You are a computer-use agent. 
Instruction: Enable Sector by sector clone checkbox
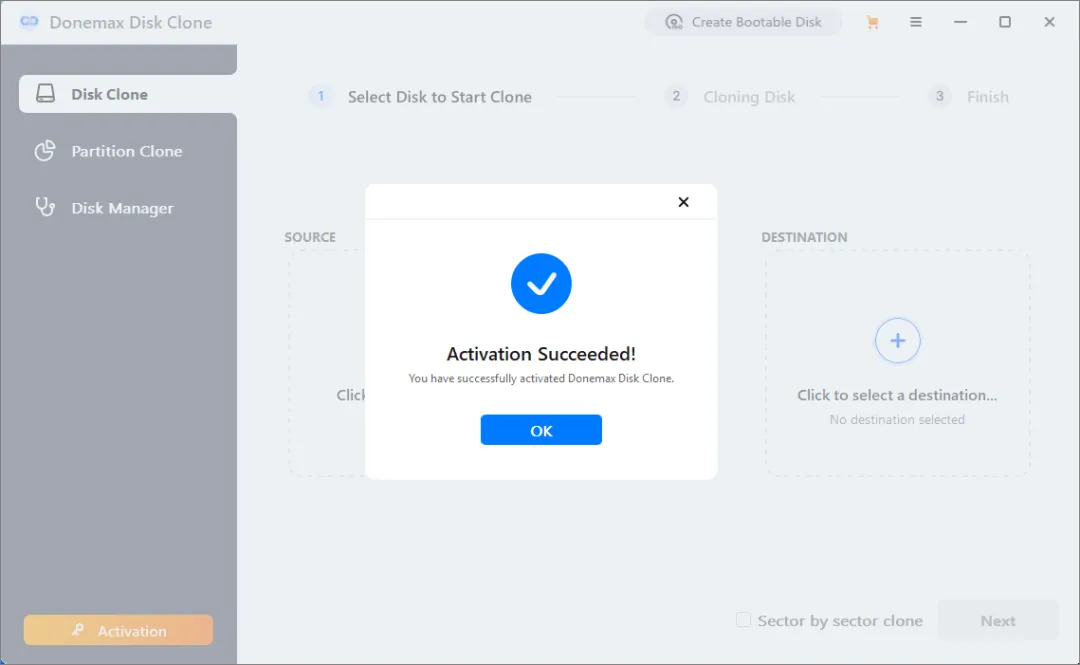pos(743,620)
